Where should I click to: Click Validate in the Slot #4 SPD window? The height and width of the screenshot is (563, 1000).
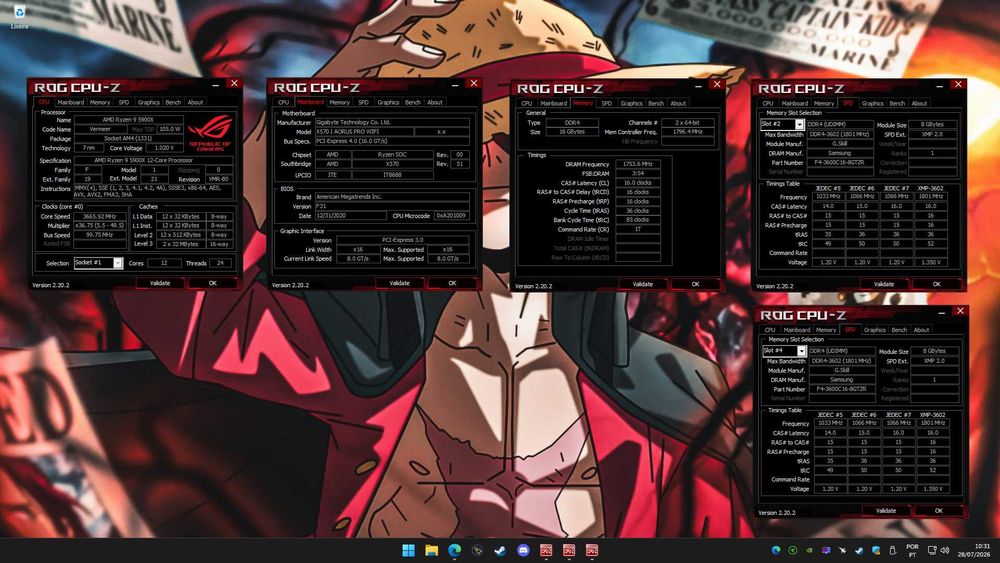tap(886, 511)
